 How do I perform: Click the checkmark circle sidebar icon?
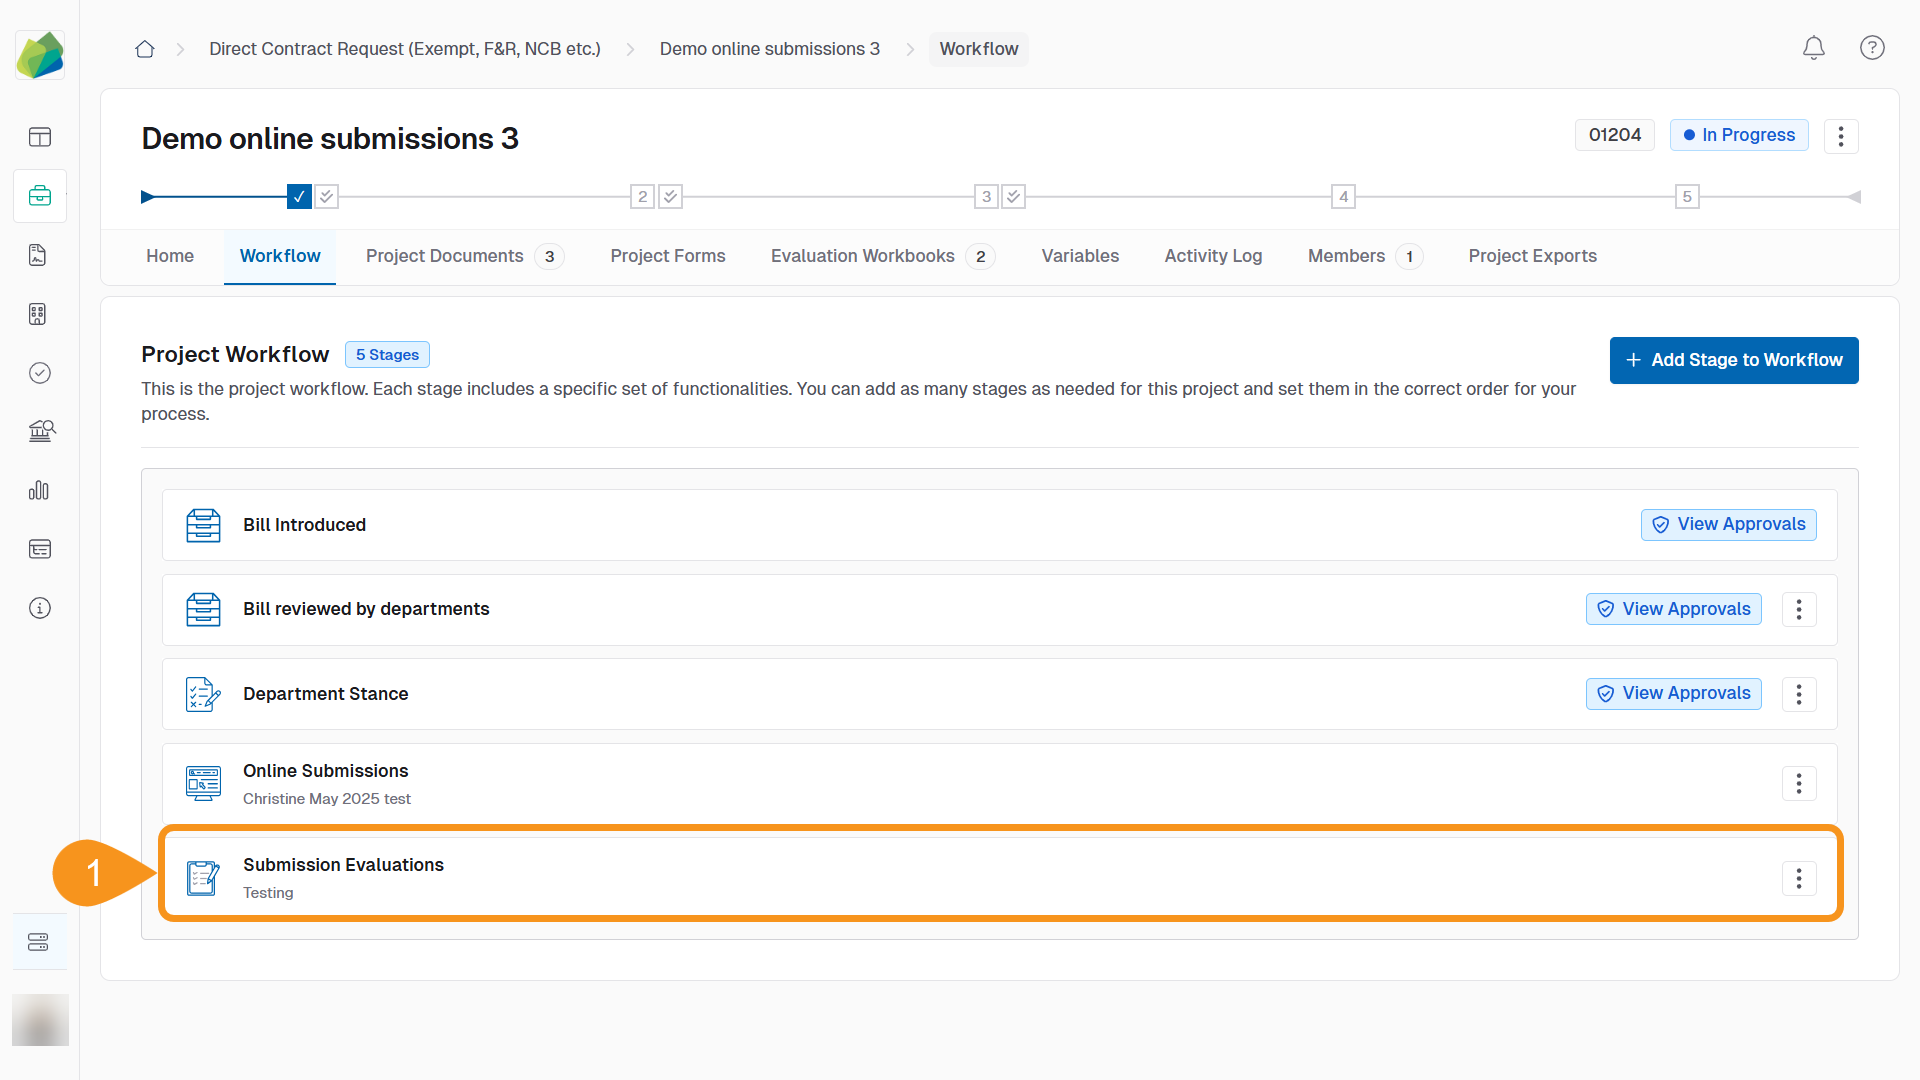click(x=40, y=373)
